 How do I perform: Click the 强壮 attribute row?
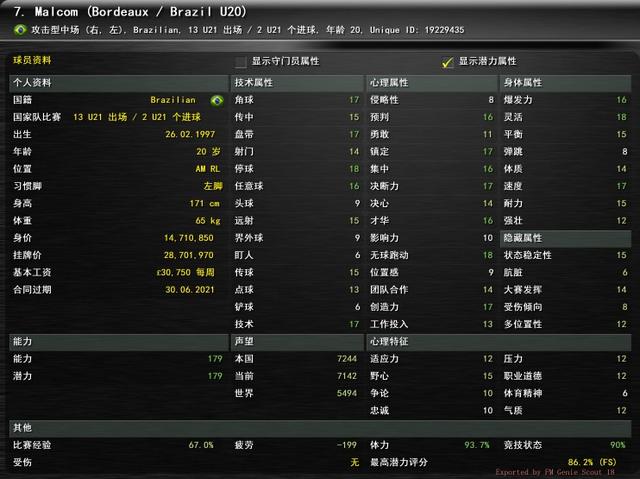click(x=565, y=221)
